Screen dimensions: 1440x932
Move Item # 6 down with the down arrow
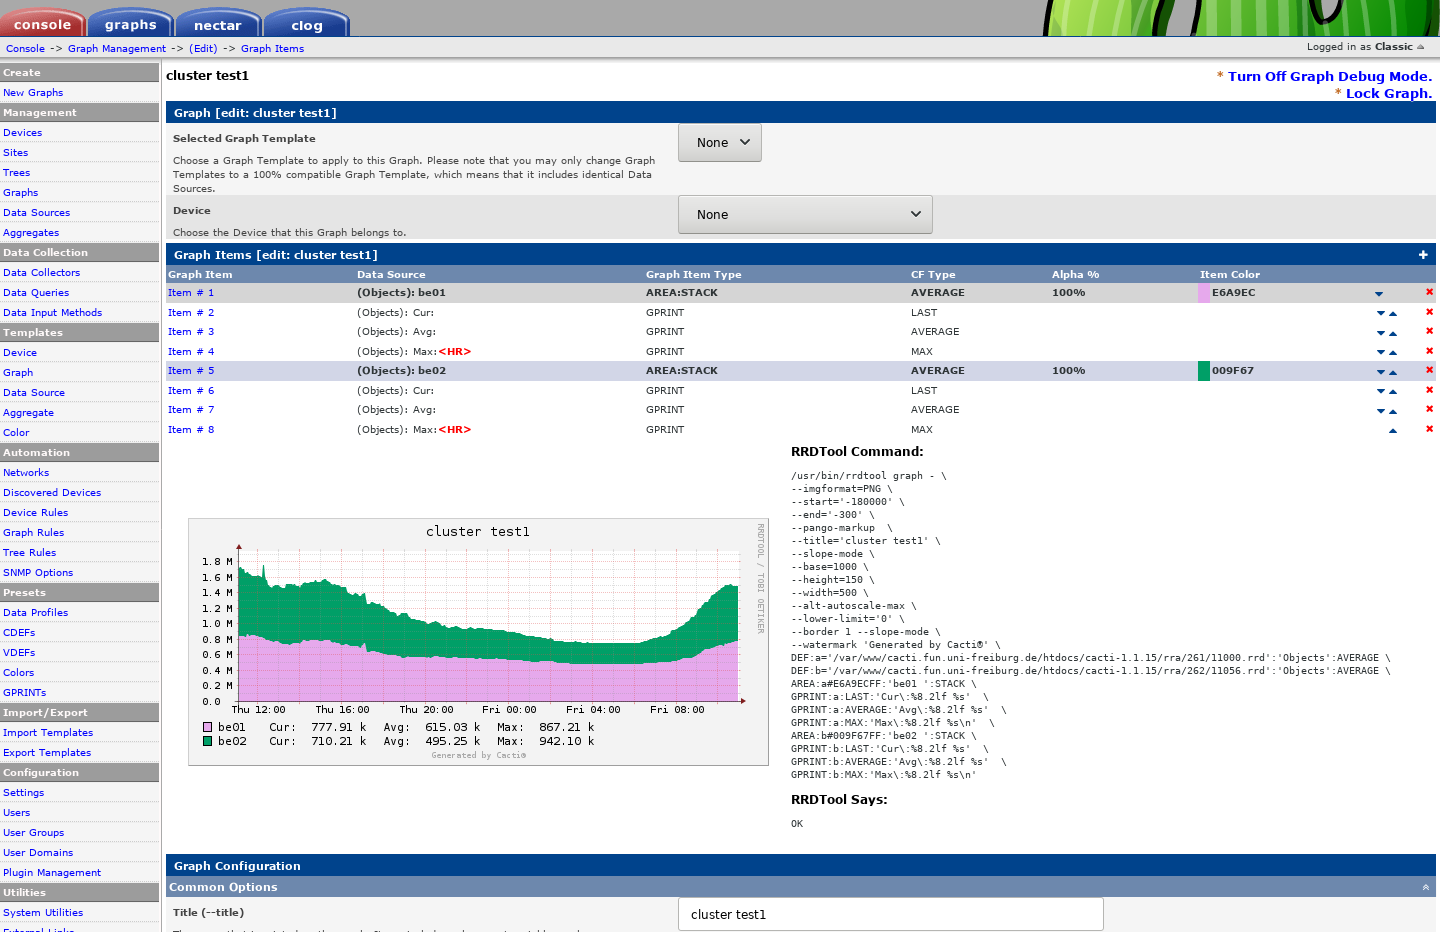tap(1380, 391)
